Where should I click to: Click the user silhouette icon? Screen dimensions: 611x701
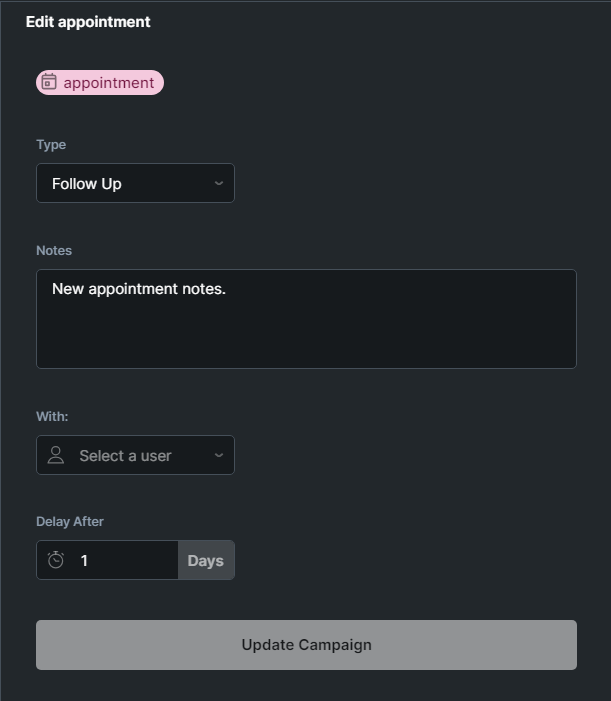coord(57,455)
